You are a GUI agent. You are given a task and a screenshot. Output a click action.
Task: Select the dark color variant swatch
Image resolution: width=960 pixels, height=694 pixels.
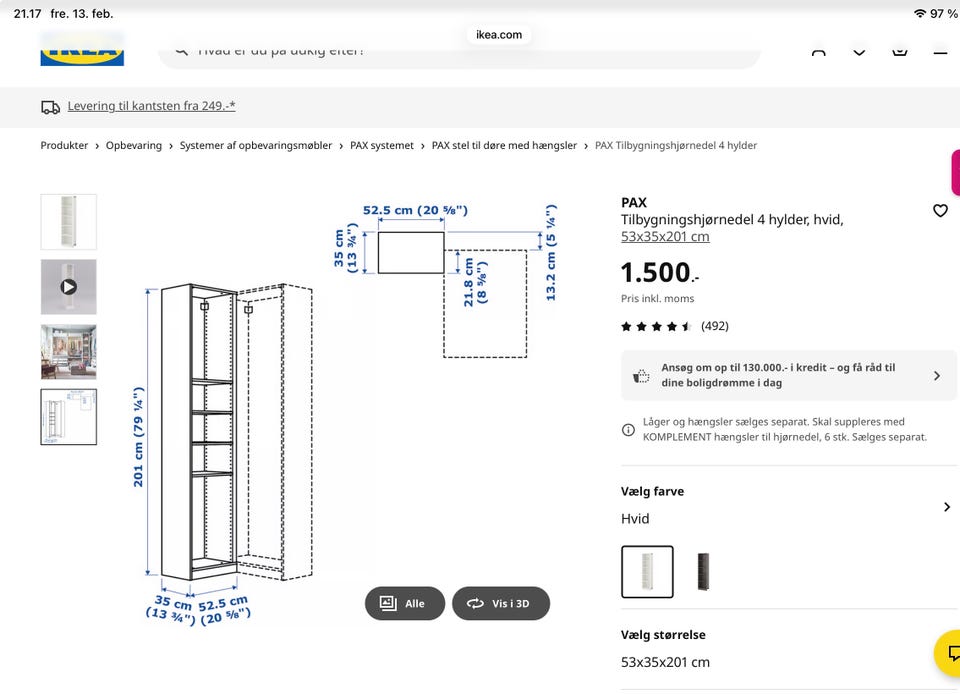(x=702, y=572)
